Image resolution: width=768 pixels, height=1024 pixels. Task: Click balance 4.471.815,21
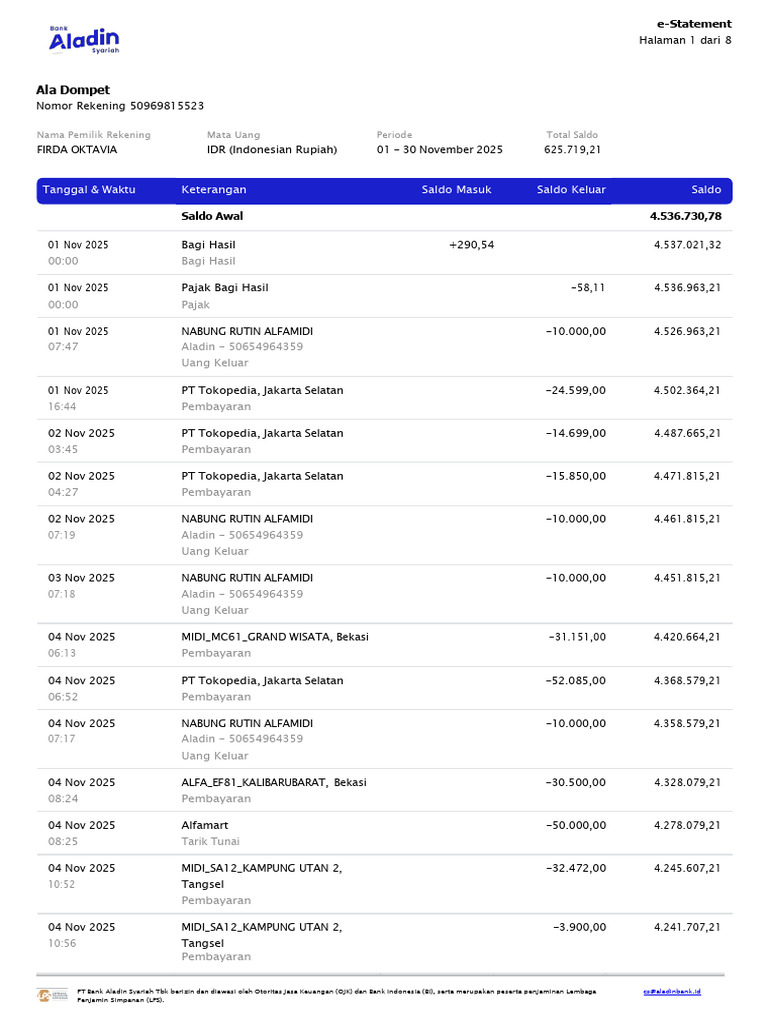688,477
